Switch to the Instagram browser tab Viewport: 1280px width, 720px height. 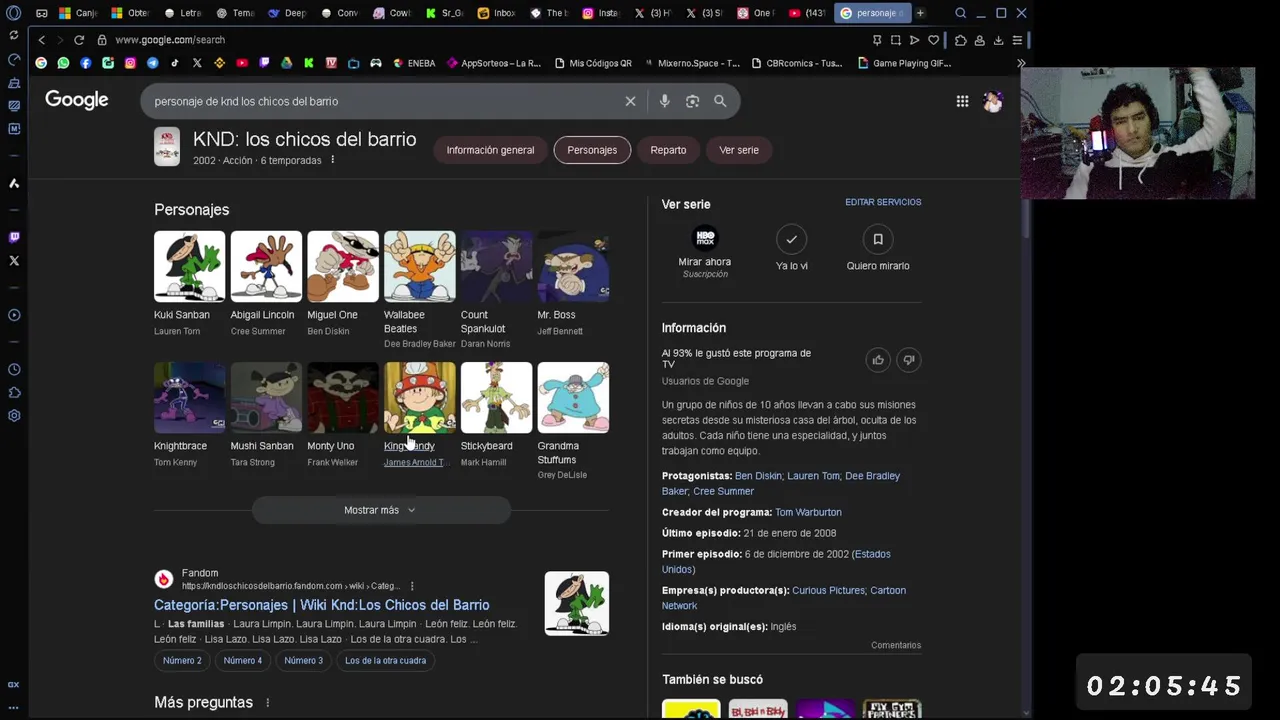point(602,13)
